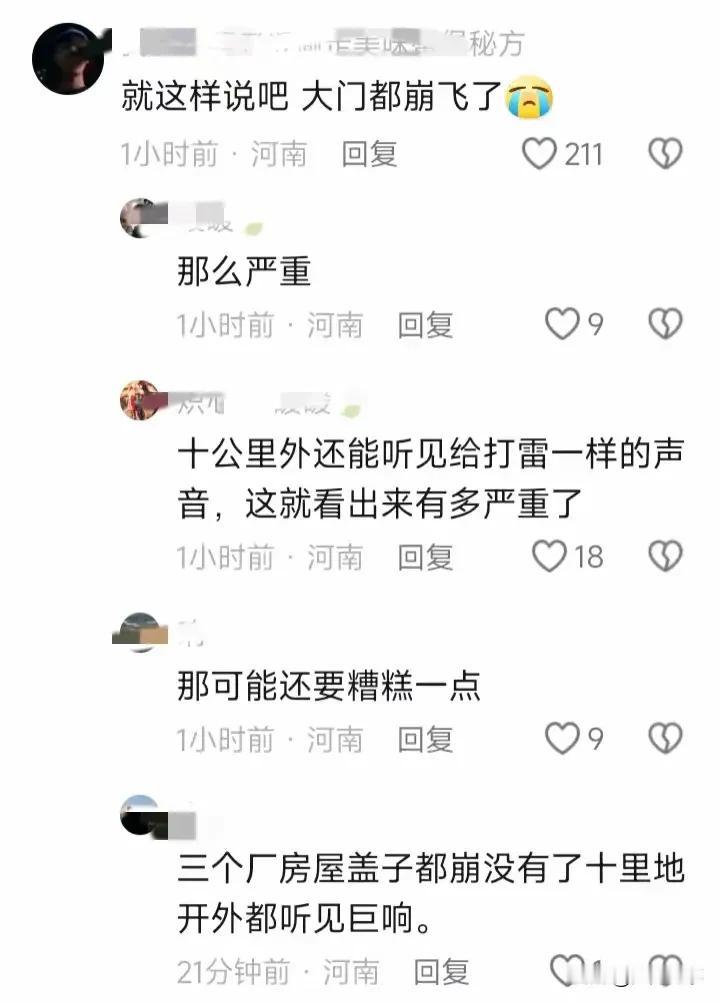Viewport: 720px width, 1002px height.
Task: Dislike the '大门都崩飞了' comment
Action: pos(665,154)
